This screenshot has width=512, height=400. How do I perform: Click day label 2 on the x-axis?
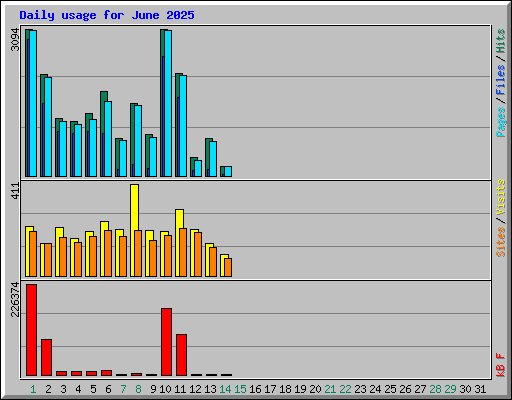click(x=48, y=389)
